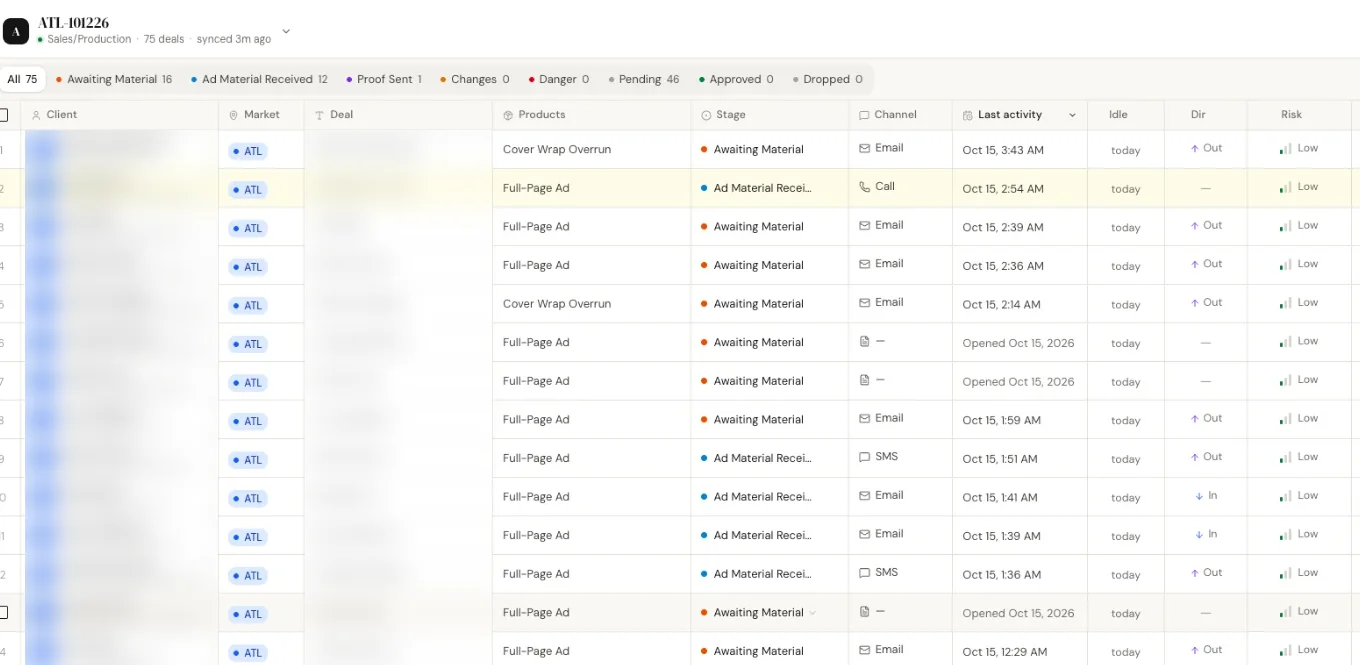Image resolution: width=1360 pixels, height=665 pixels.
Task: Click 'synced 3m ago' status text
Action: 234,39
